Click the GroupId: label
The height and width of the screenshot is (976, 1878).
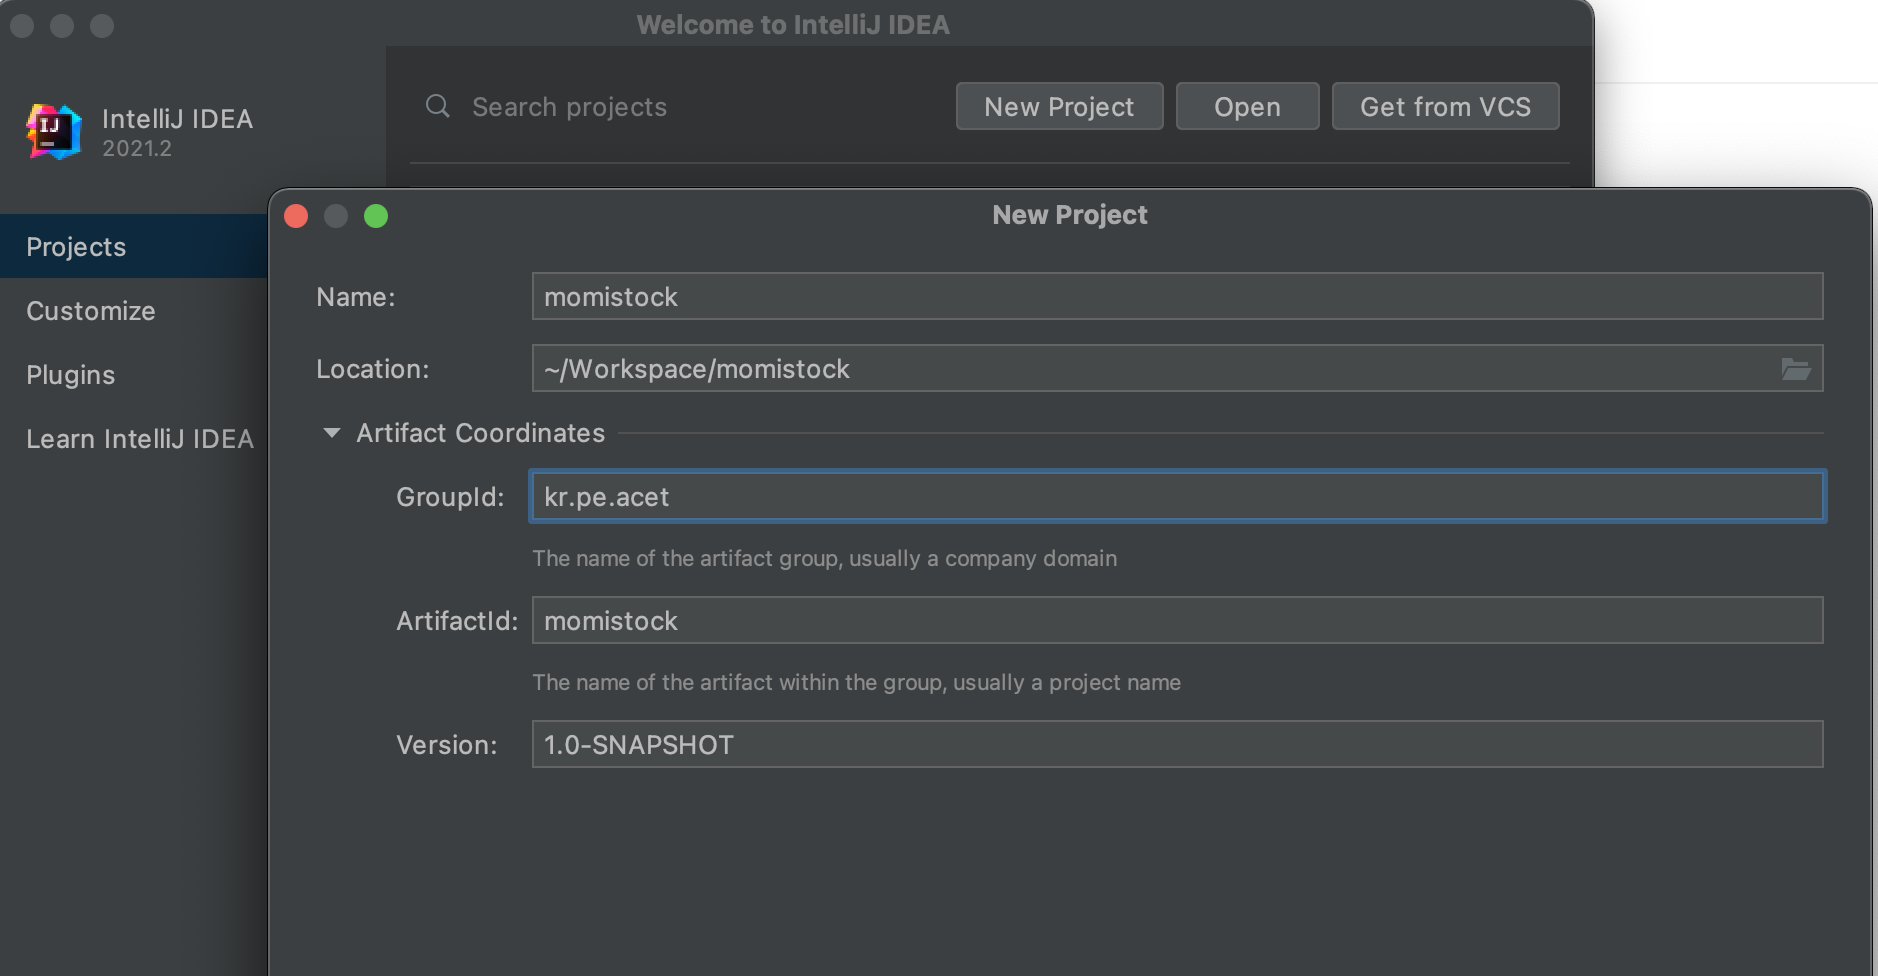450,497
